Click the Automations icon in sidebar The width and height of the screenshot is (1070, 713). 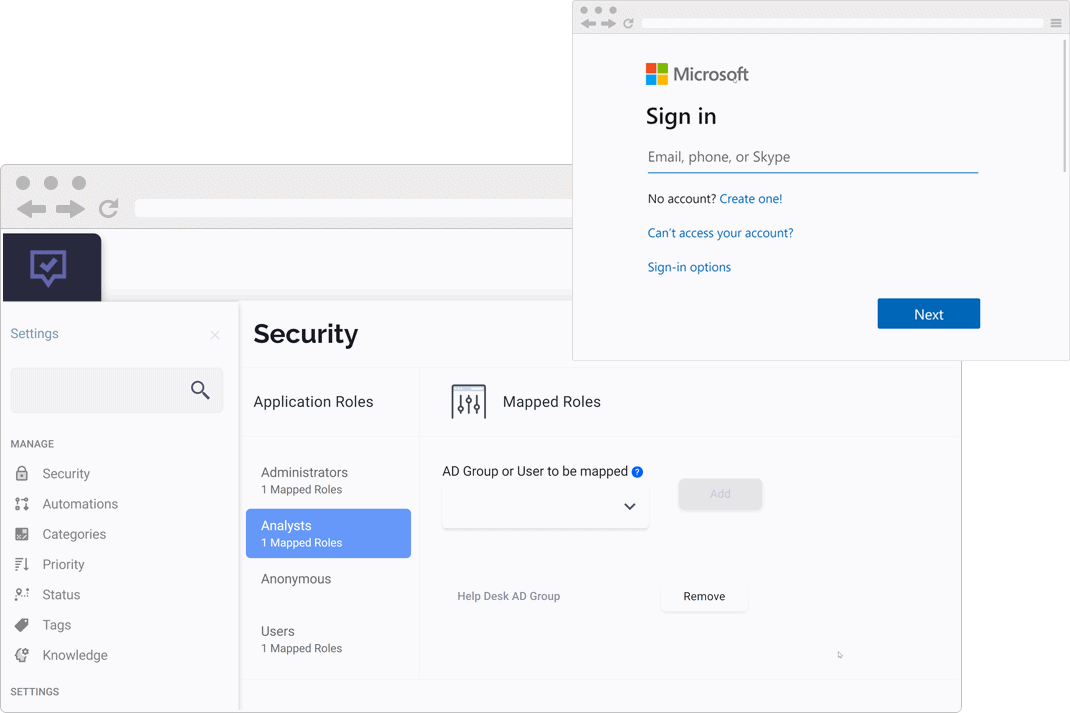pos(22,504)
